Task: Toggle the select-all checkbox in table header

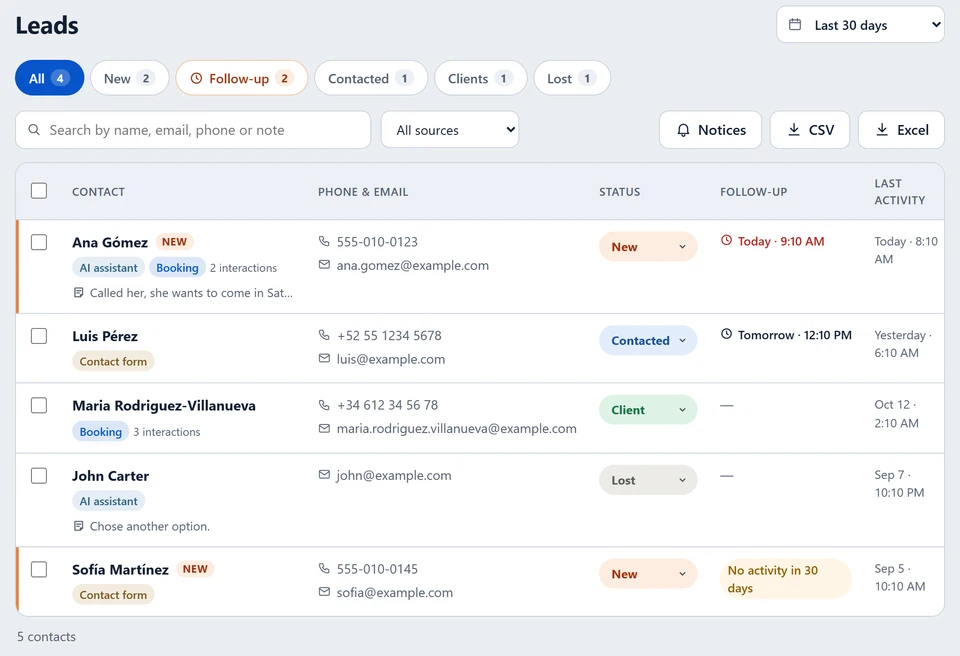Action: tap(39, 190)
